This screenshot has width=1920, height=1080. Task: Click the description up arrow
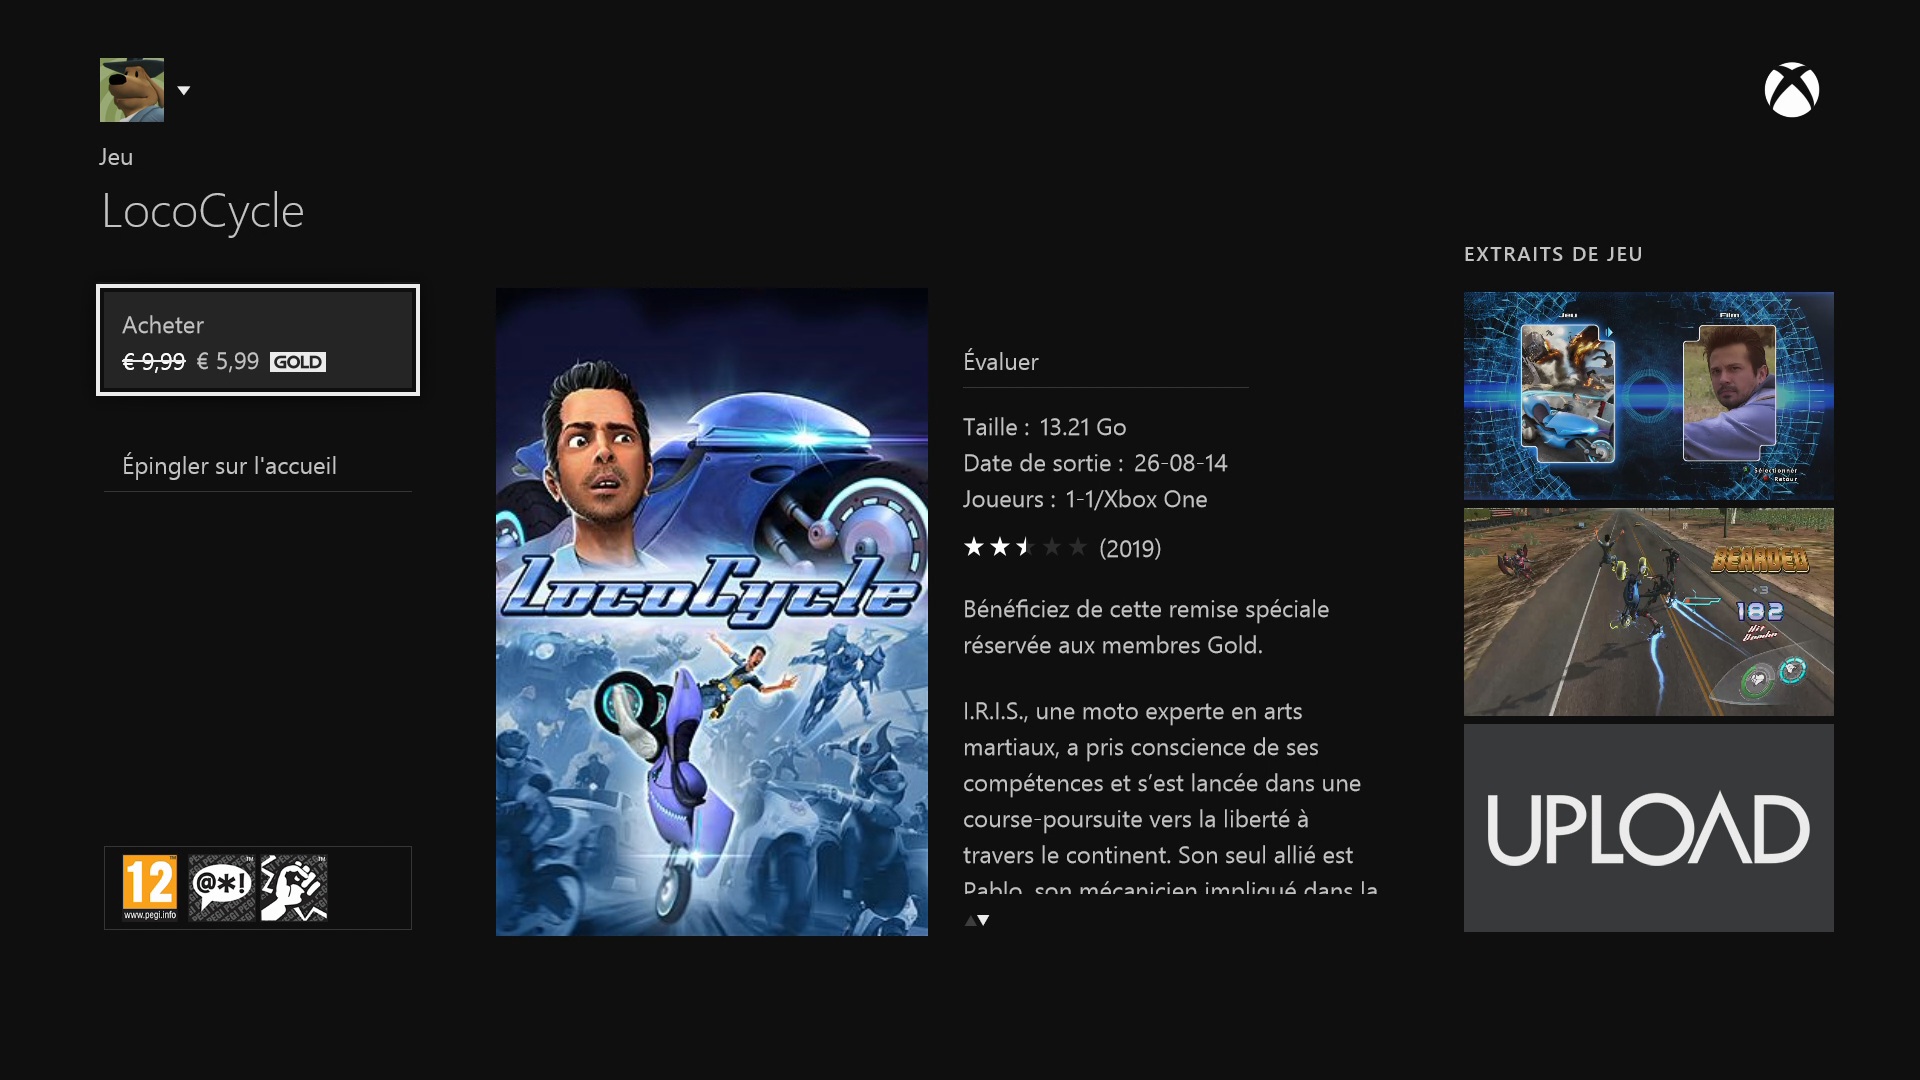coord(970,921)
